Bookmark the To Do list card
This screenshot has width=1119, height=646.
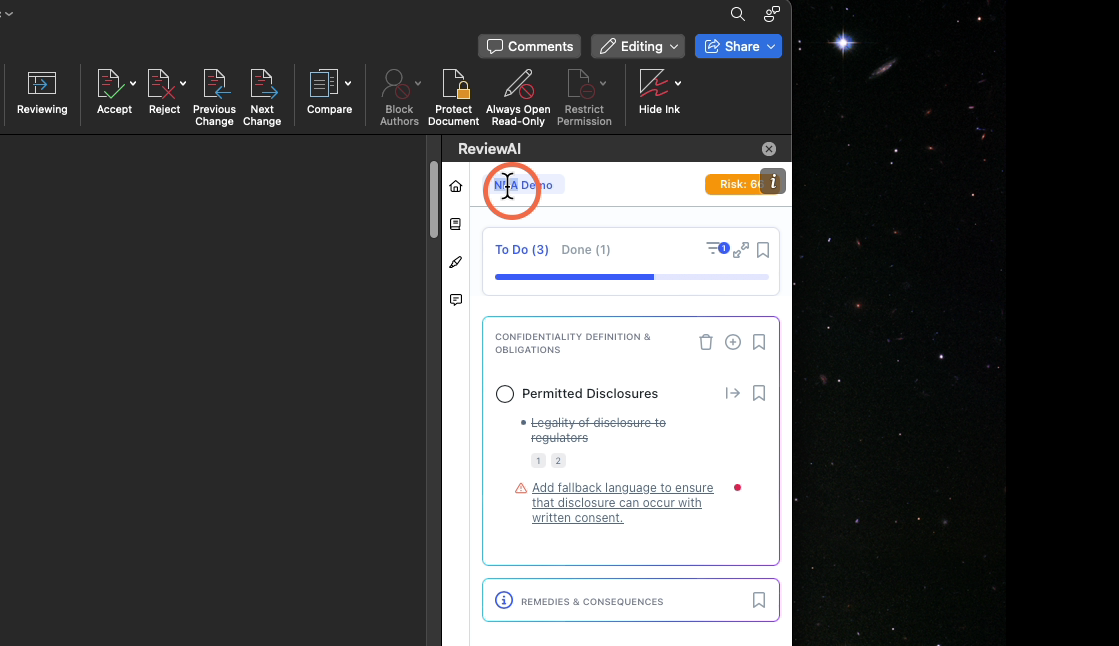point(763,250)
